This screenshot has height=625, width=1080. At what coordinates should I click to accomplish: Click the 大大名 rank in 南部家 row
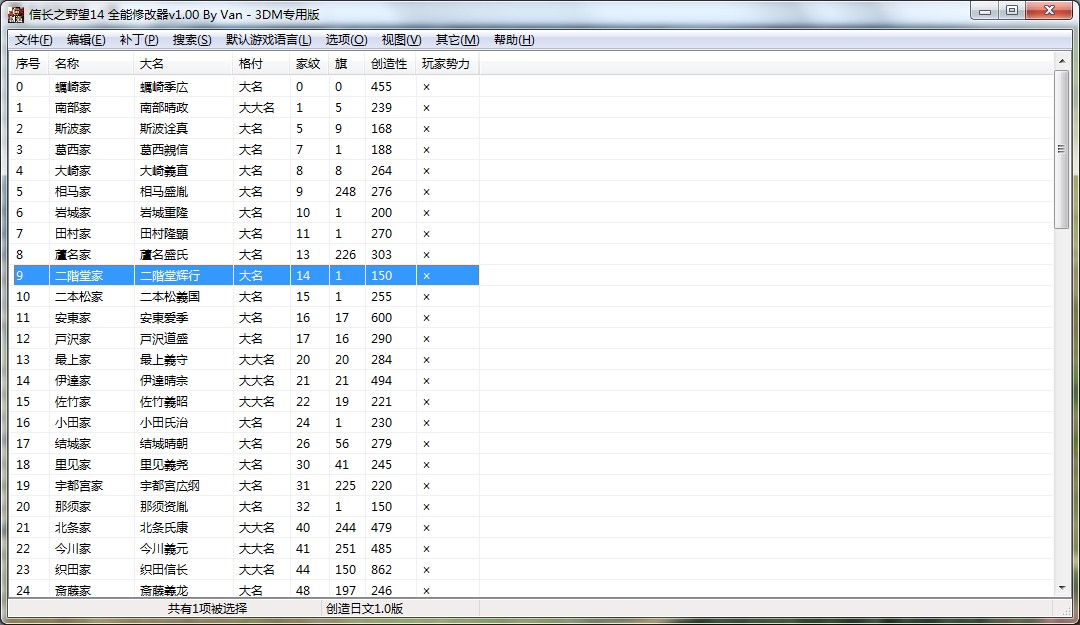click(x=256, y=107)
